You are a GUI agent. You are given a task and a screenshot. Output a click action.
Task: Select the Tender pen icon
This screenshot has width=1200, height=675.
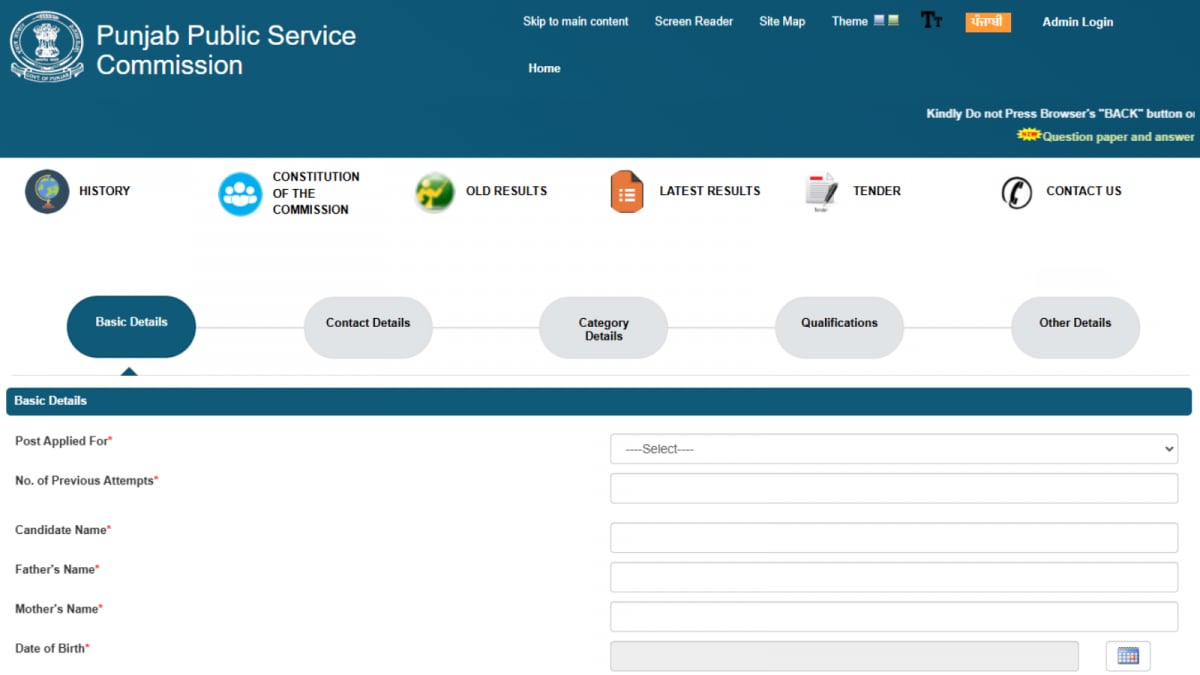tap(820, 191)
